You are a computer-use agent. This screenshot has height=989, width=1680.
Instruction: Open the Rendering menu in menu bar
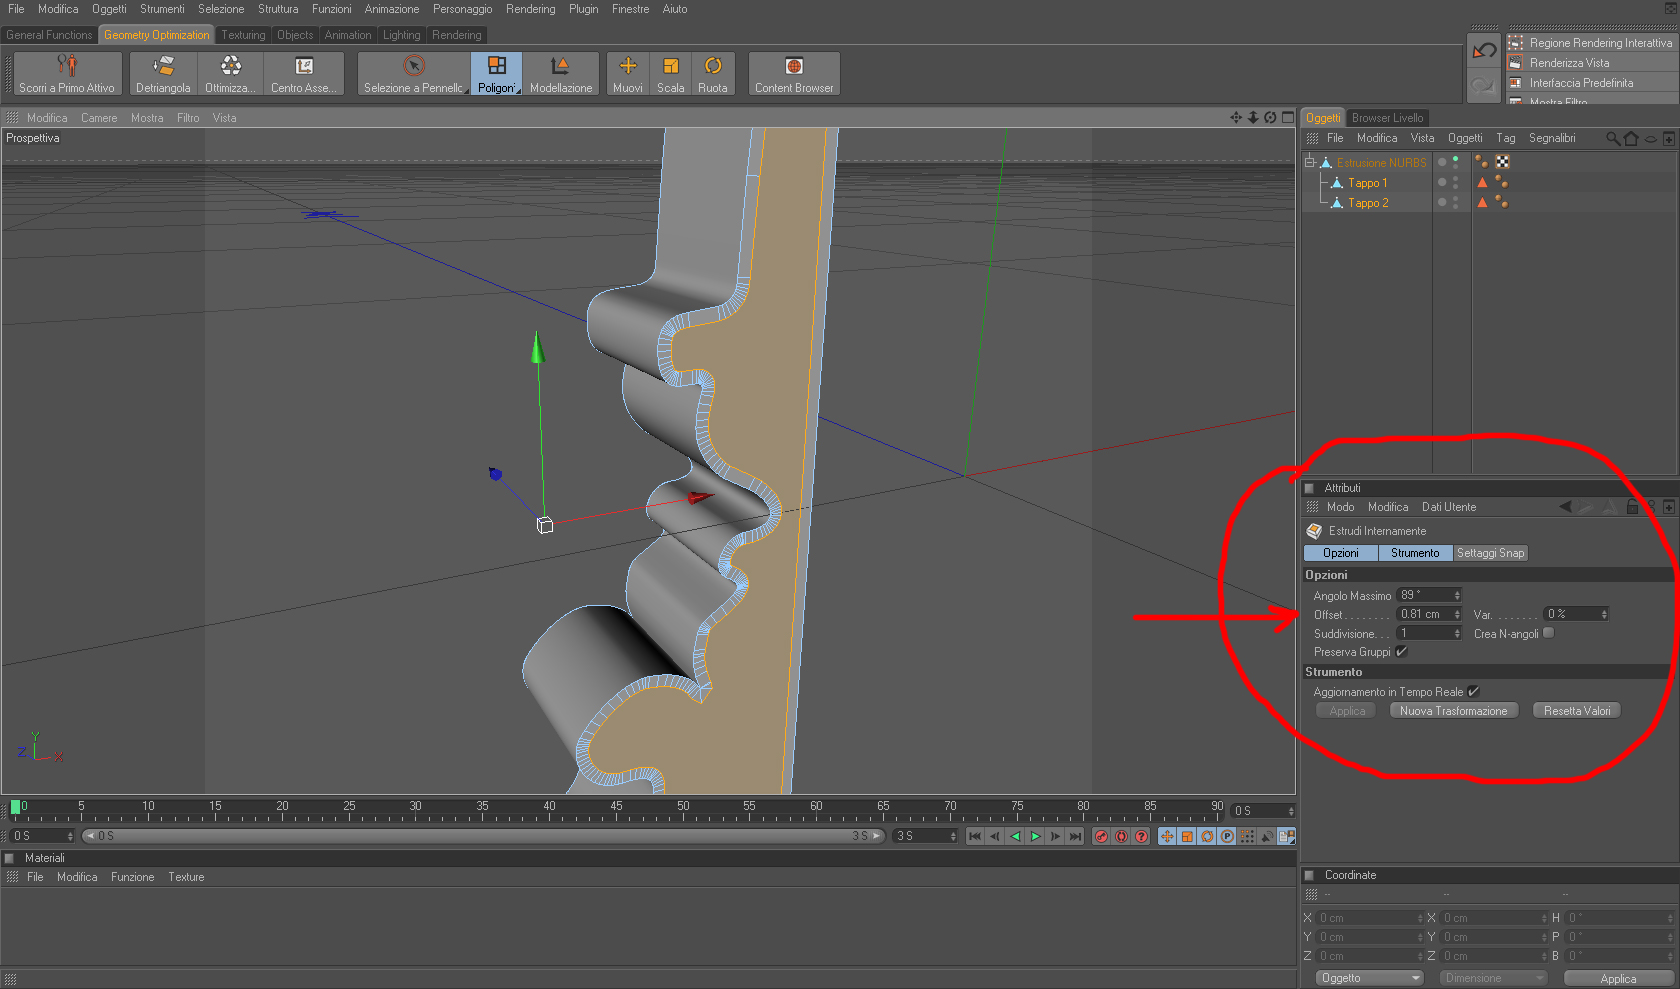click(x=530, y=9)
